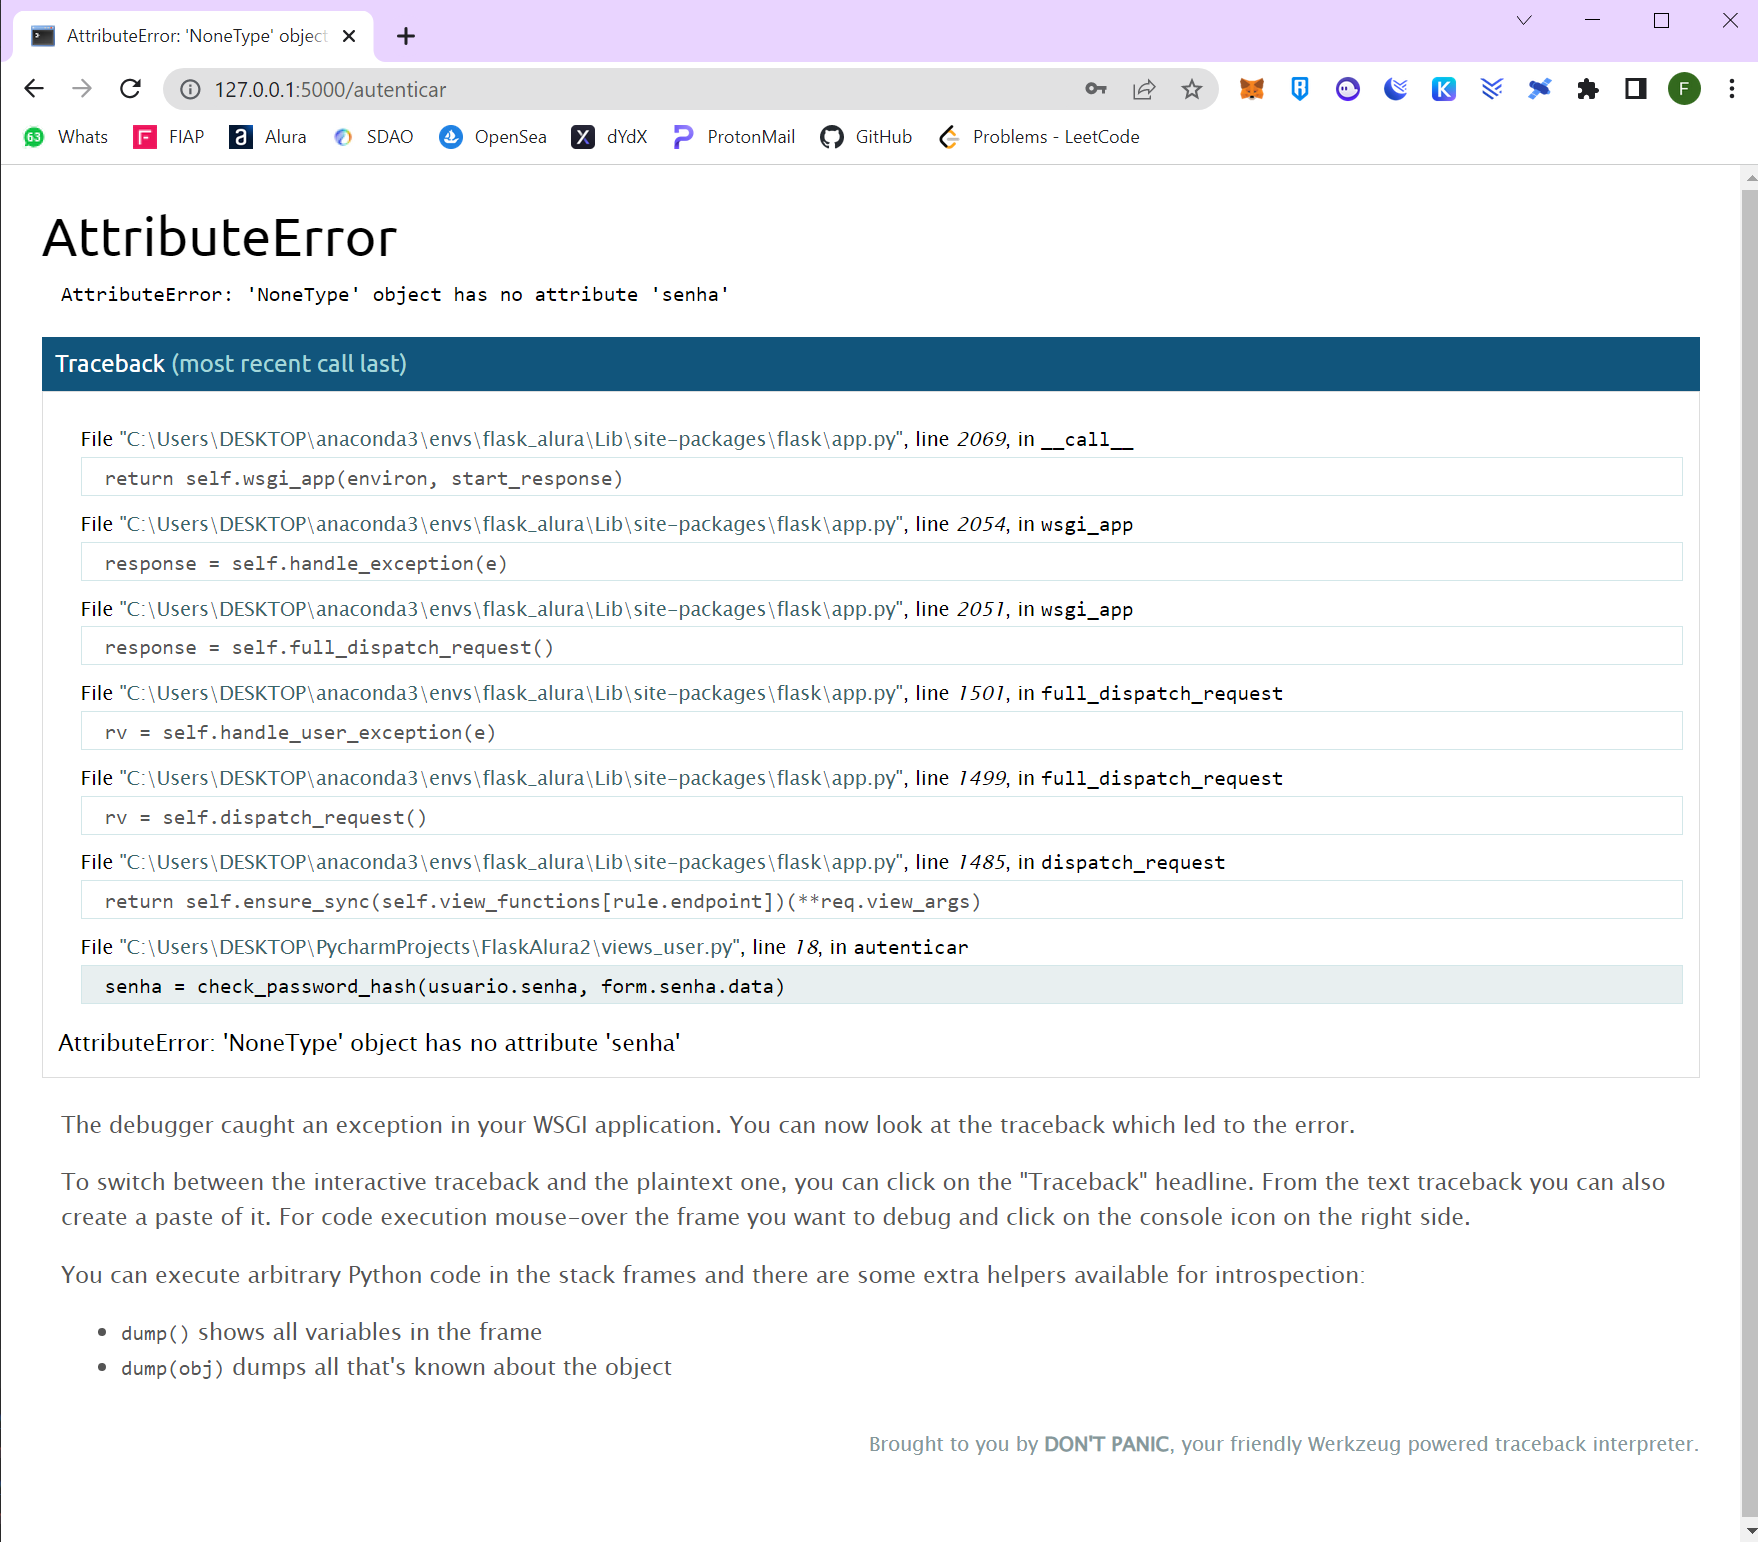1758x1542 pixels.
Task: Close the AttributeError tab
Action: coord(349,36)
